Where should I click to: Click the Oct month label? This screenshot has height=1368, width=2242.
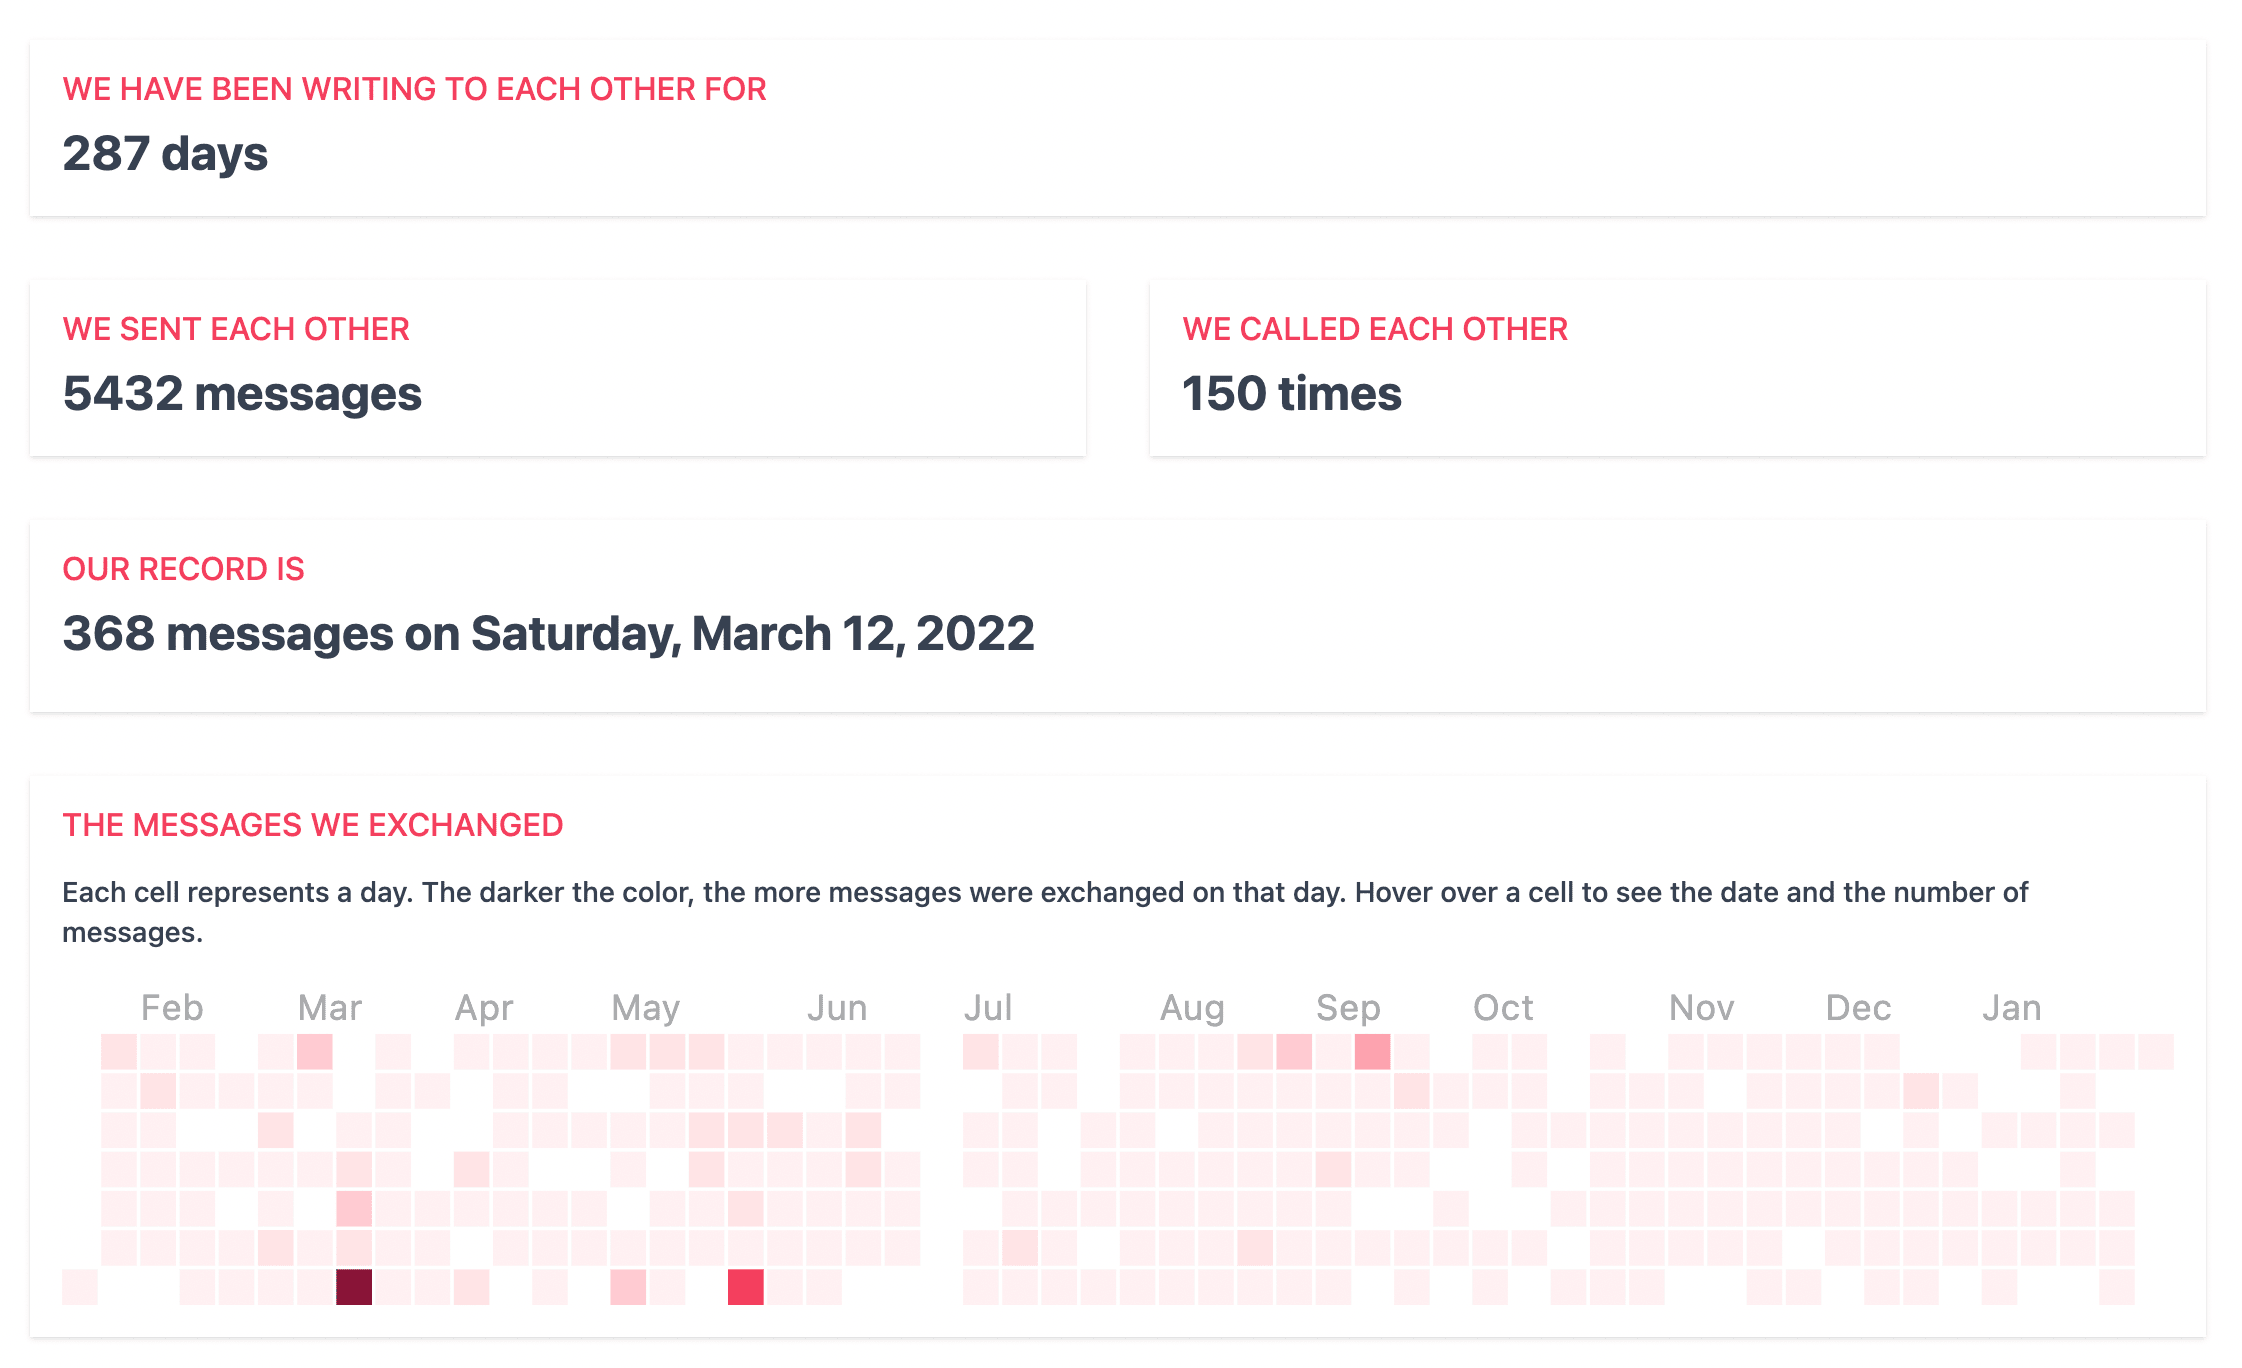point(1503,1008)
